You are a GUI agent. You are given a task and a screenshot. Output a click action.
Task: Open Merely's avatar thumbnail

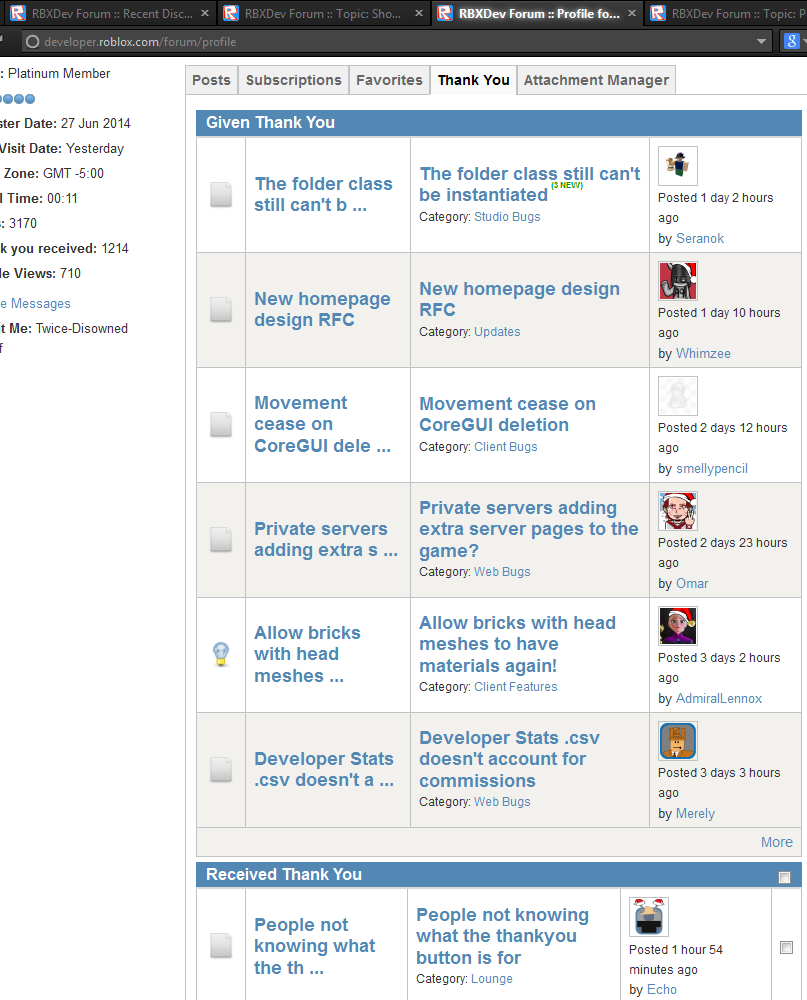click(x=677, y=740)
